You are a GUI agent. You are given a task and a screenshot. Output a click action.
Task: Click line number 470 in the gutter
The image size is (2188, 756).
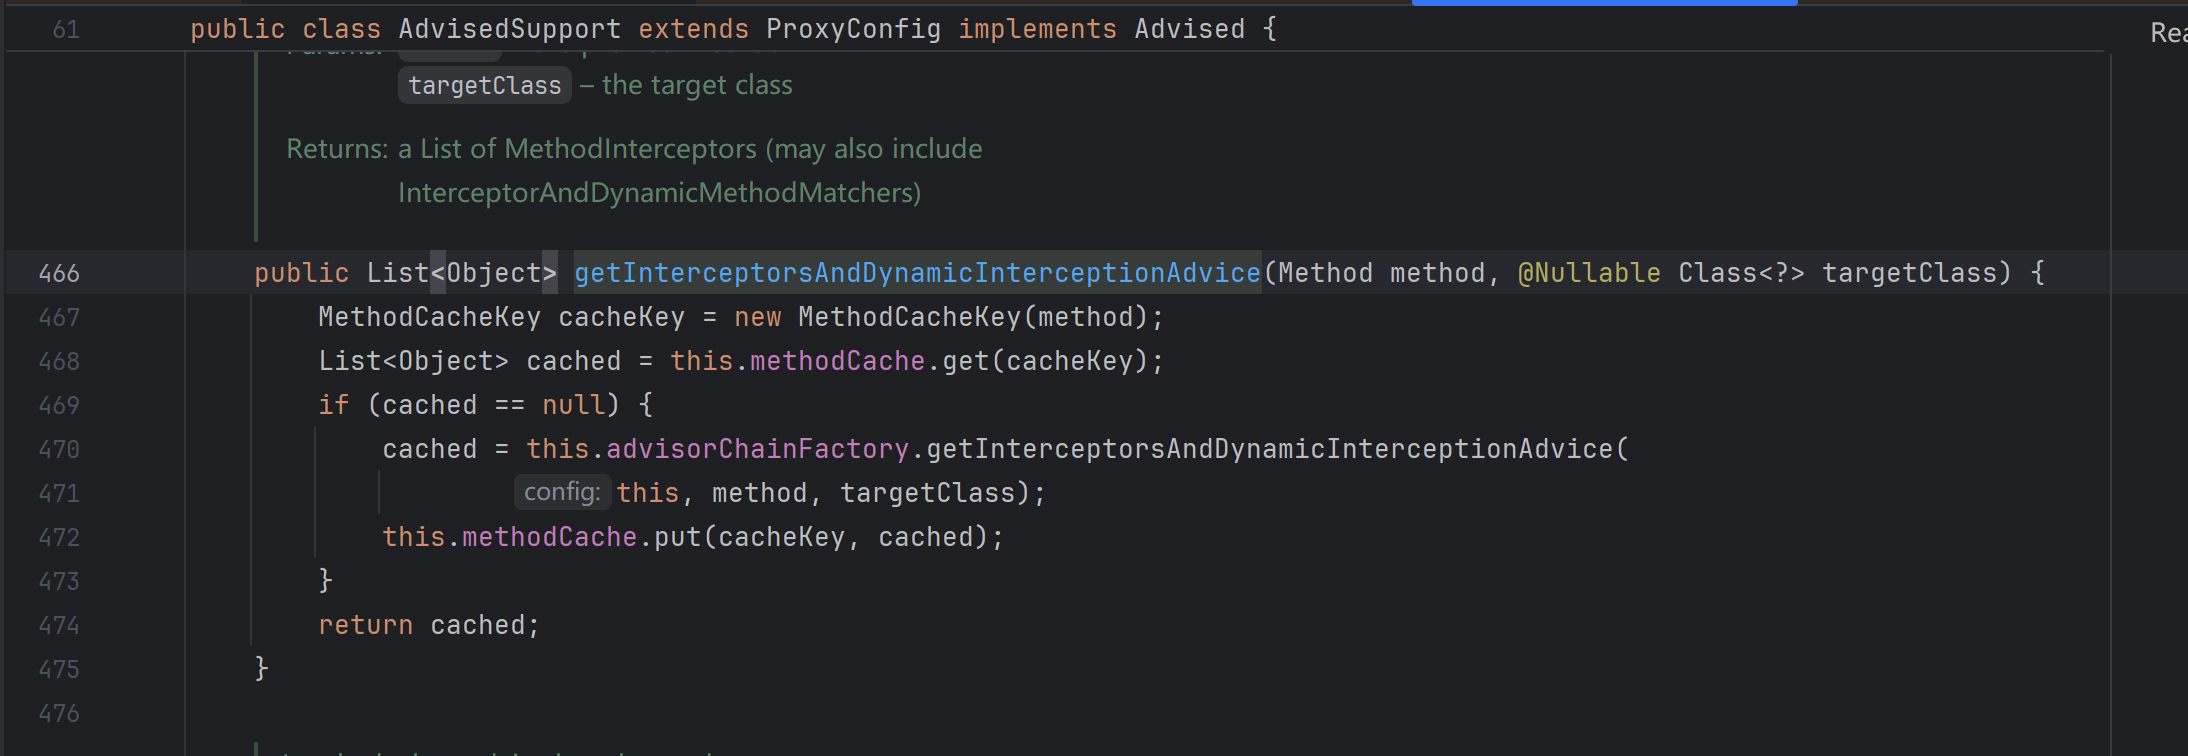[x=59, y=449]
